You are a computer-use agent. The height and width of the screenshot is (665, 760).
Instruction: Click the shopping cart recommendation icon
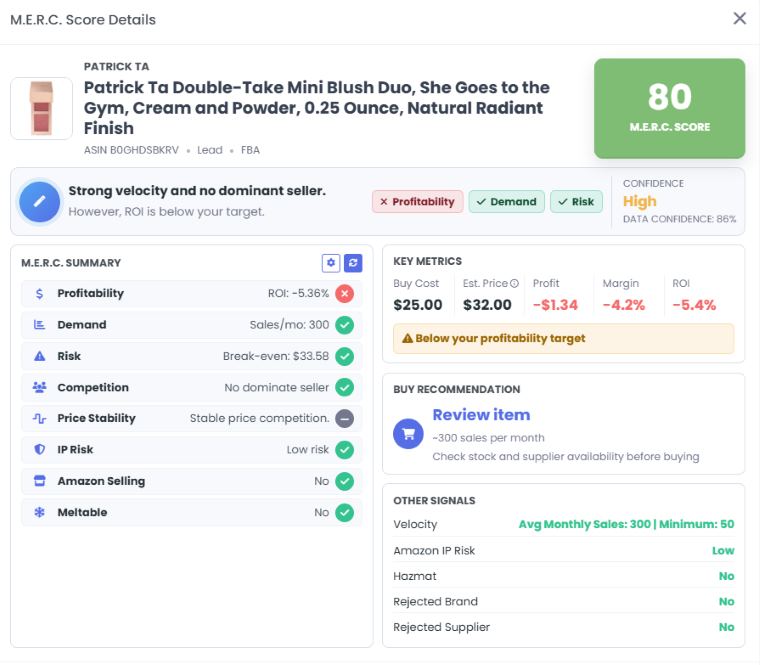tap(408, 434)
